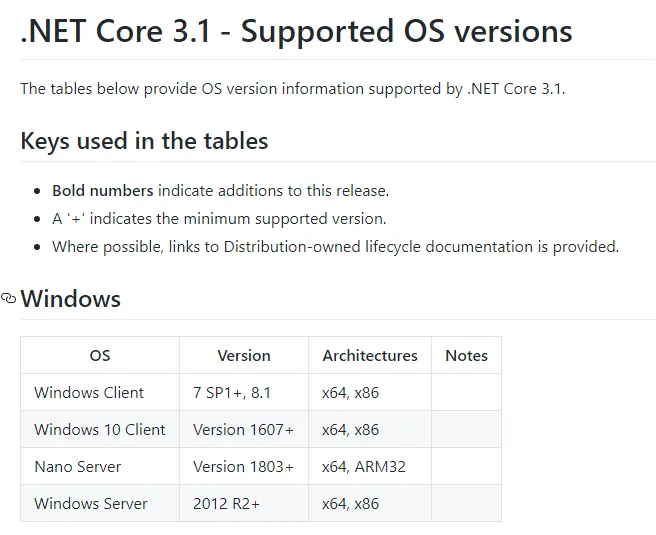Click the 'Windows 10 Client' table cell

coord(100,429)
